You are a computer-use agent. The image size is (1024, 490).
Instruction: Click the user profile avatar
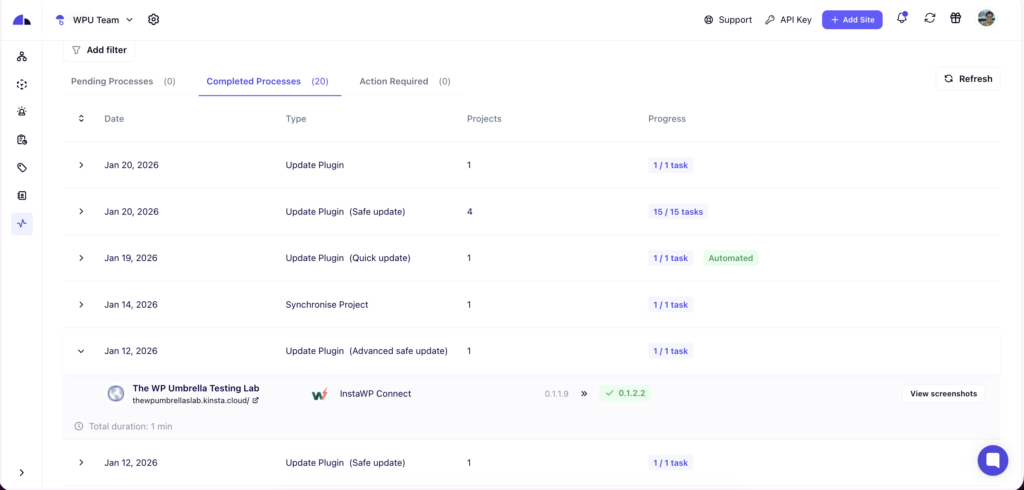(986, 19)
